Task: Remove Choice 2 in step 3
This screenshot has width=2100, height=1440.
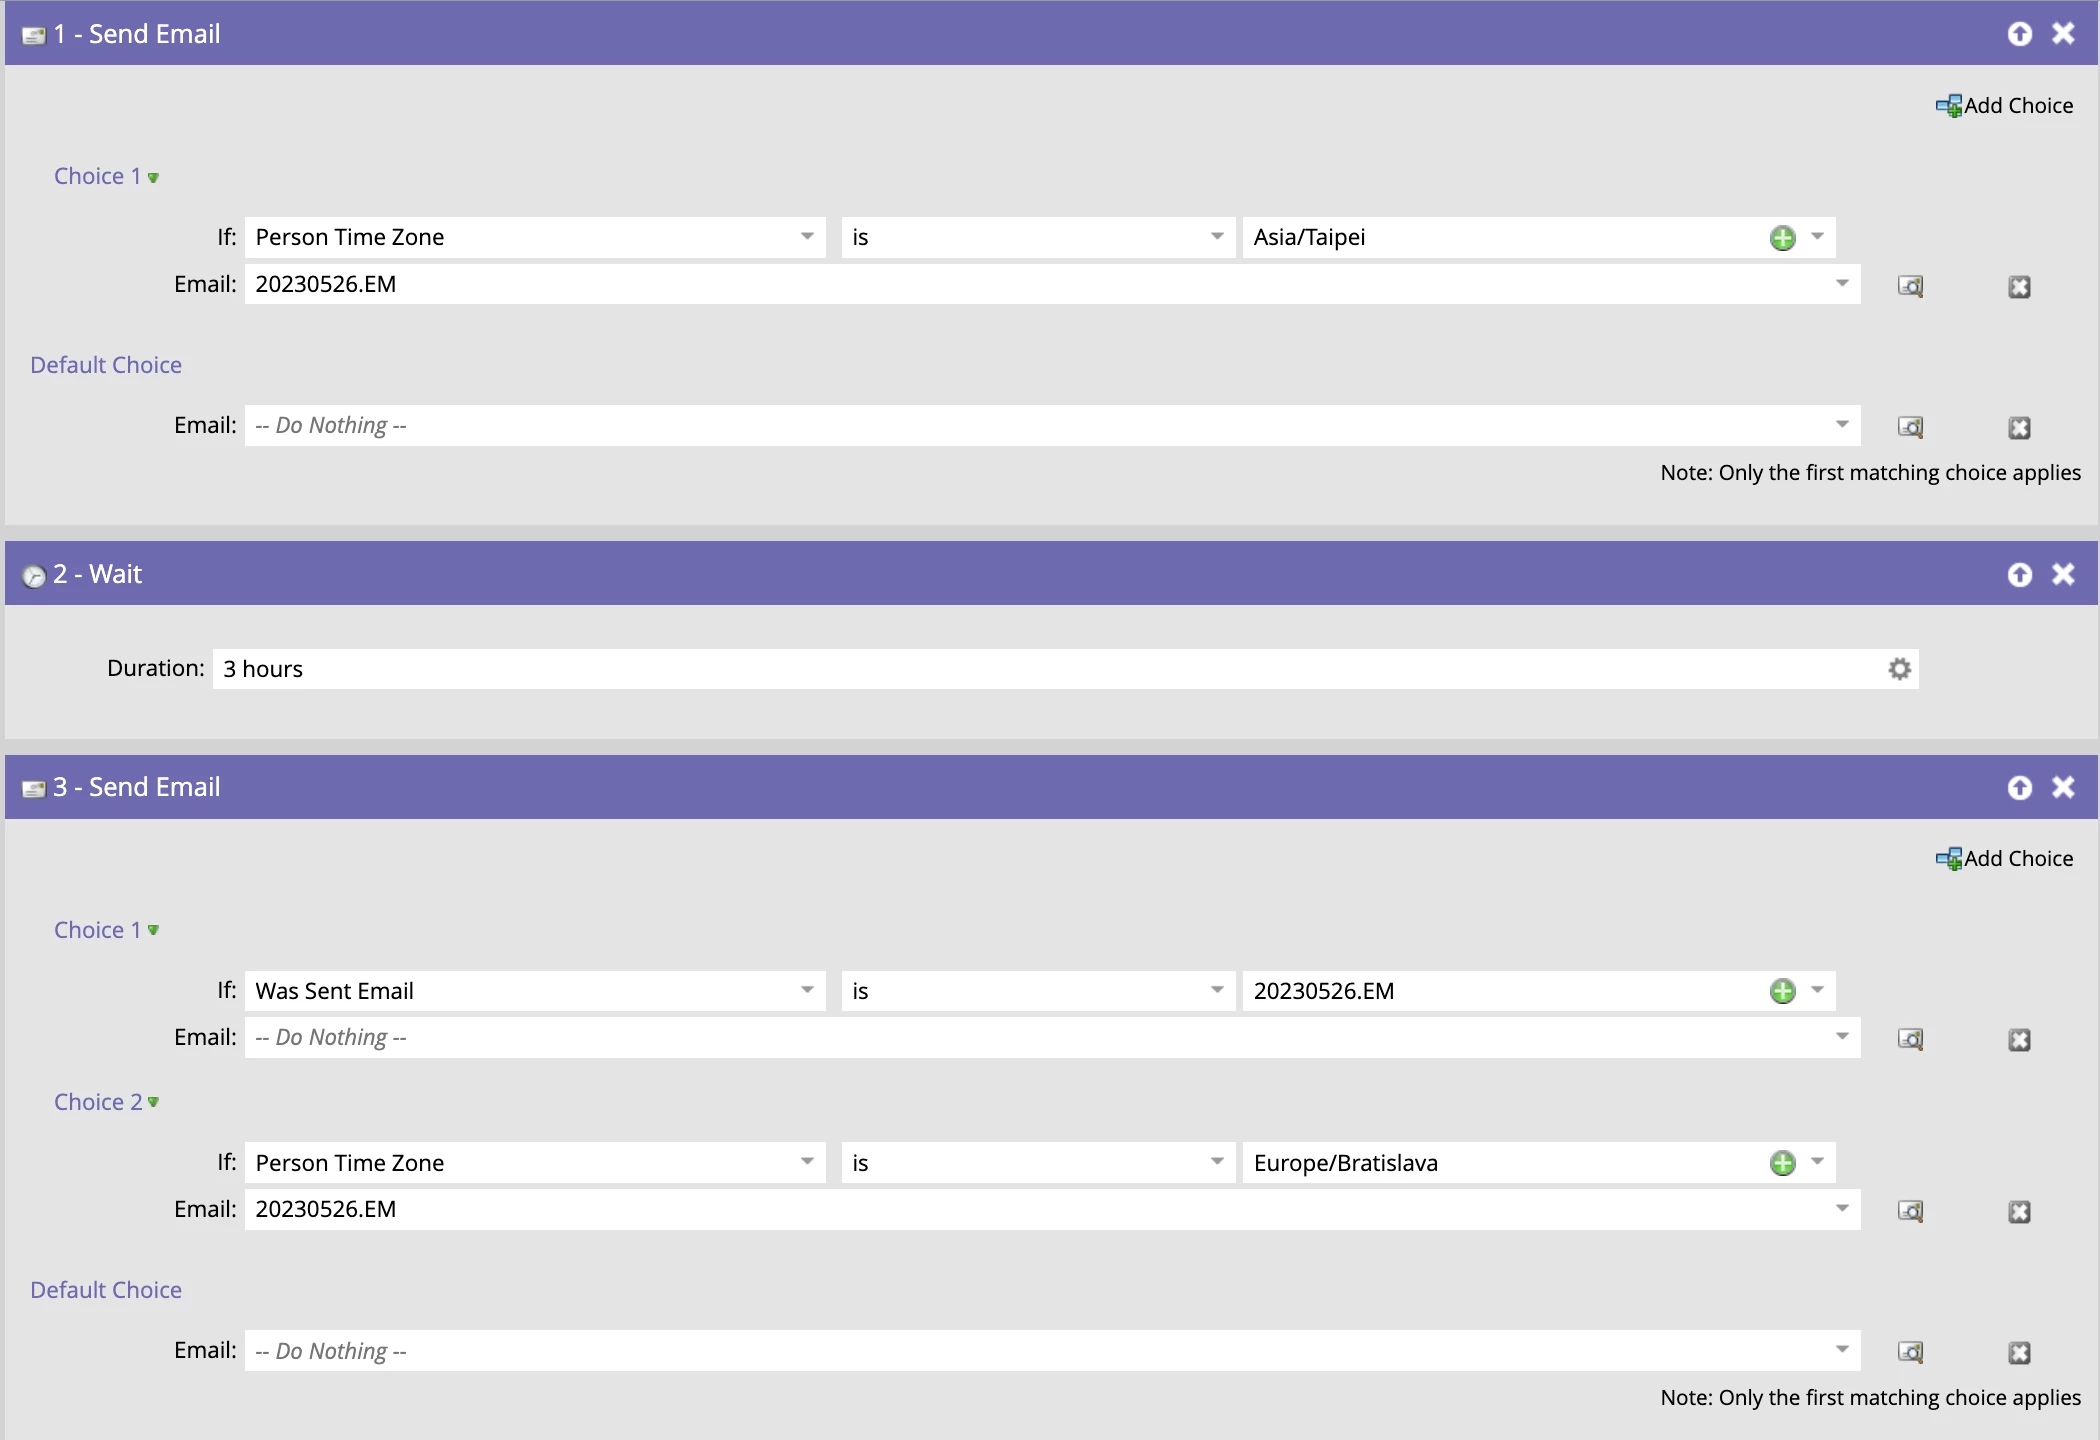Action: (2019, 1212)
